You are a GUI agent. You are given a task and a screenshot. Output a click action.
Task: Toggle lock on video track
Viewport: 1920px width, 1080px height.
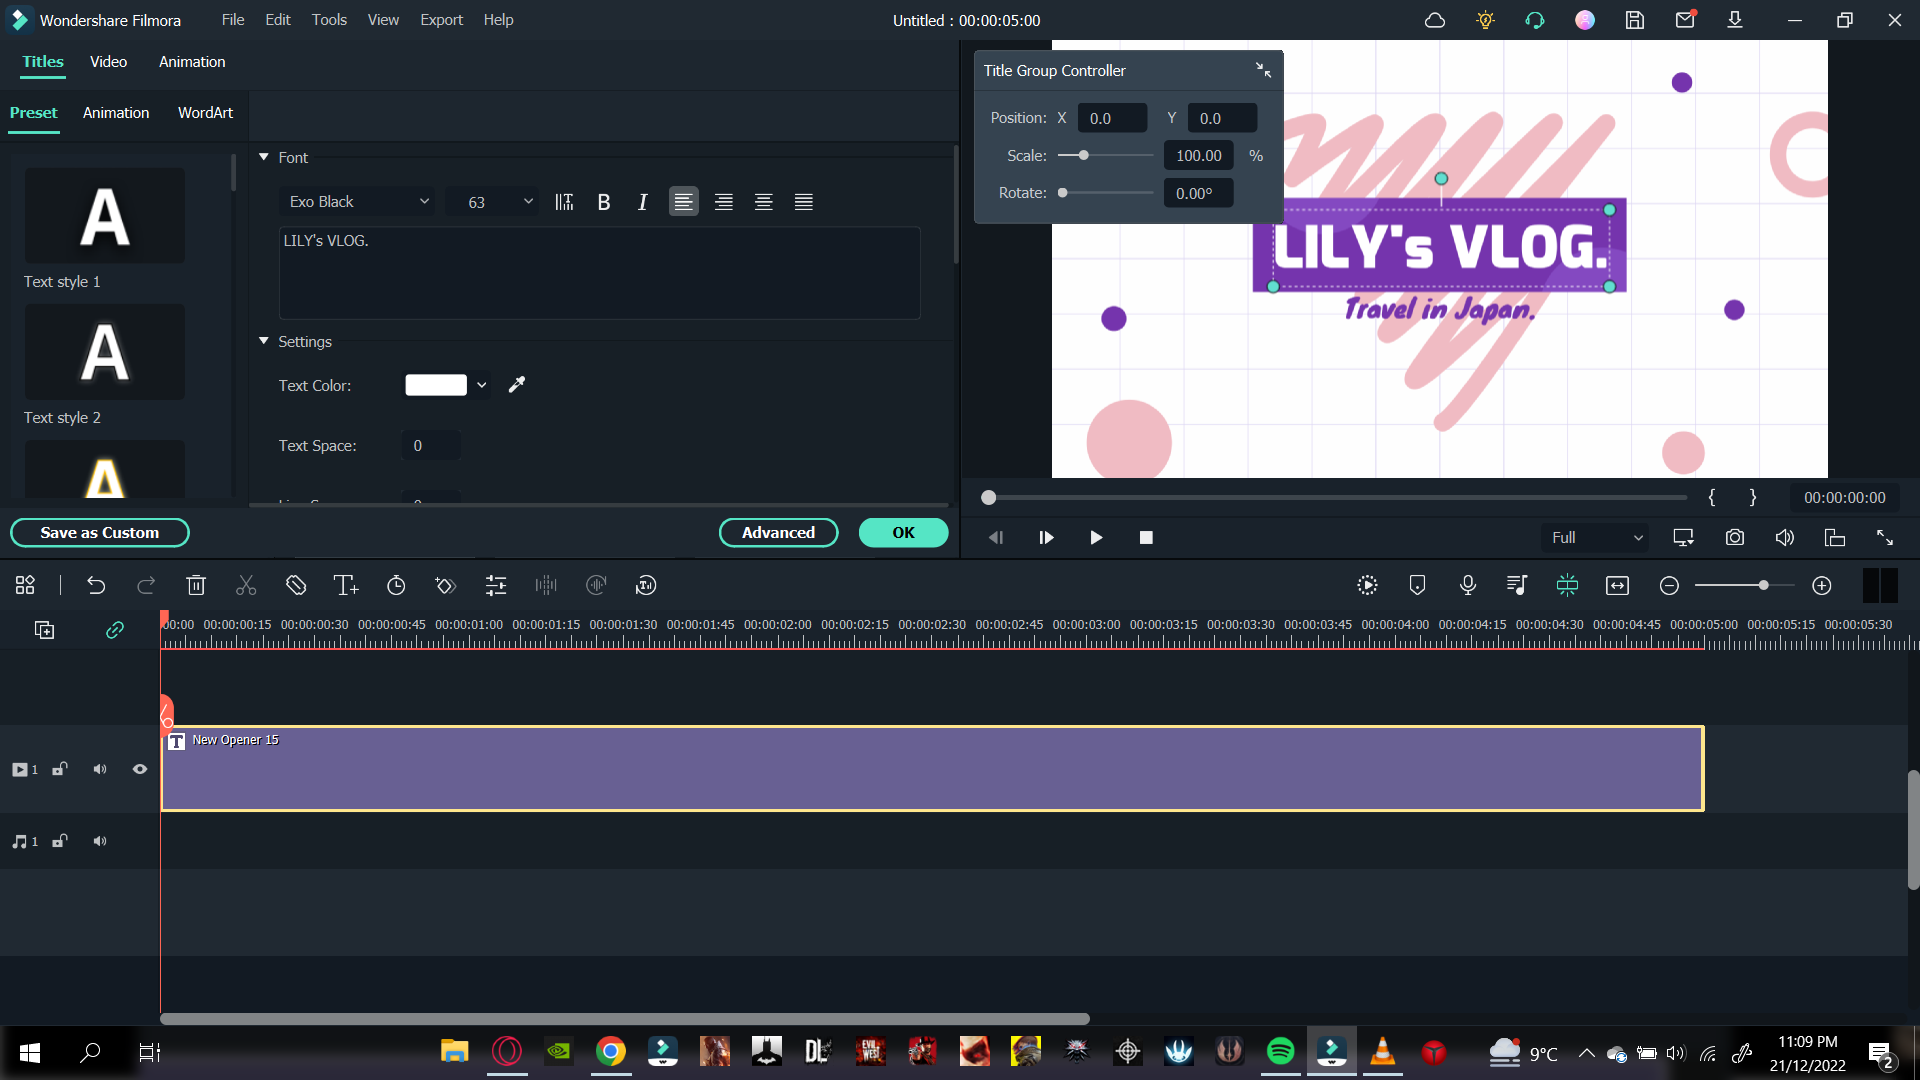(59, 769)
